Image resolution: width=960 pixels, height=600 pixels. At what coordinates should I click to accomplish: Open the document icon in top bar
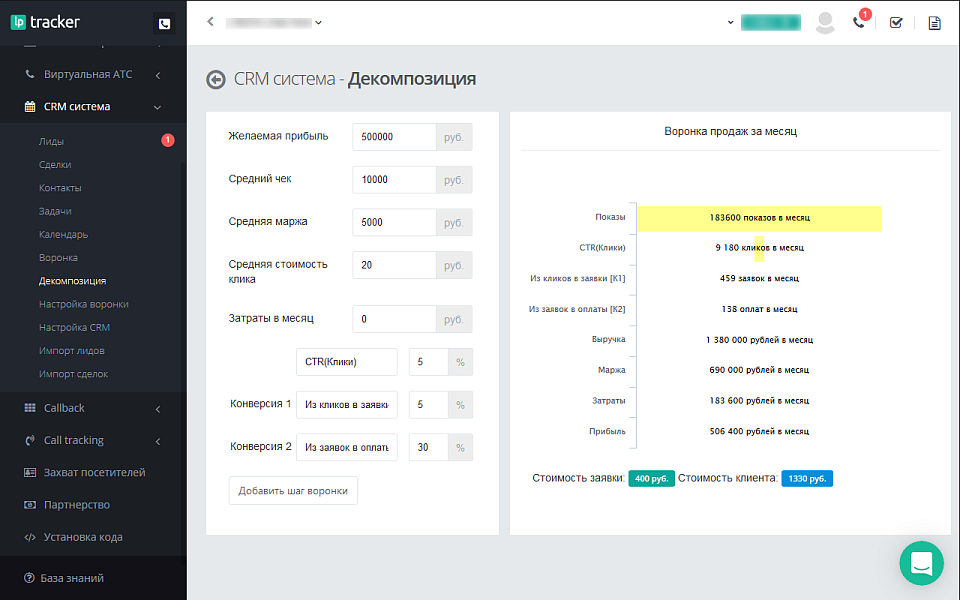click(x=934, y=21)
